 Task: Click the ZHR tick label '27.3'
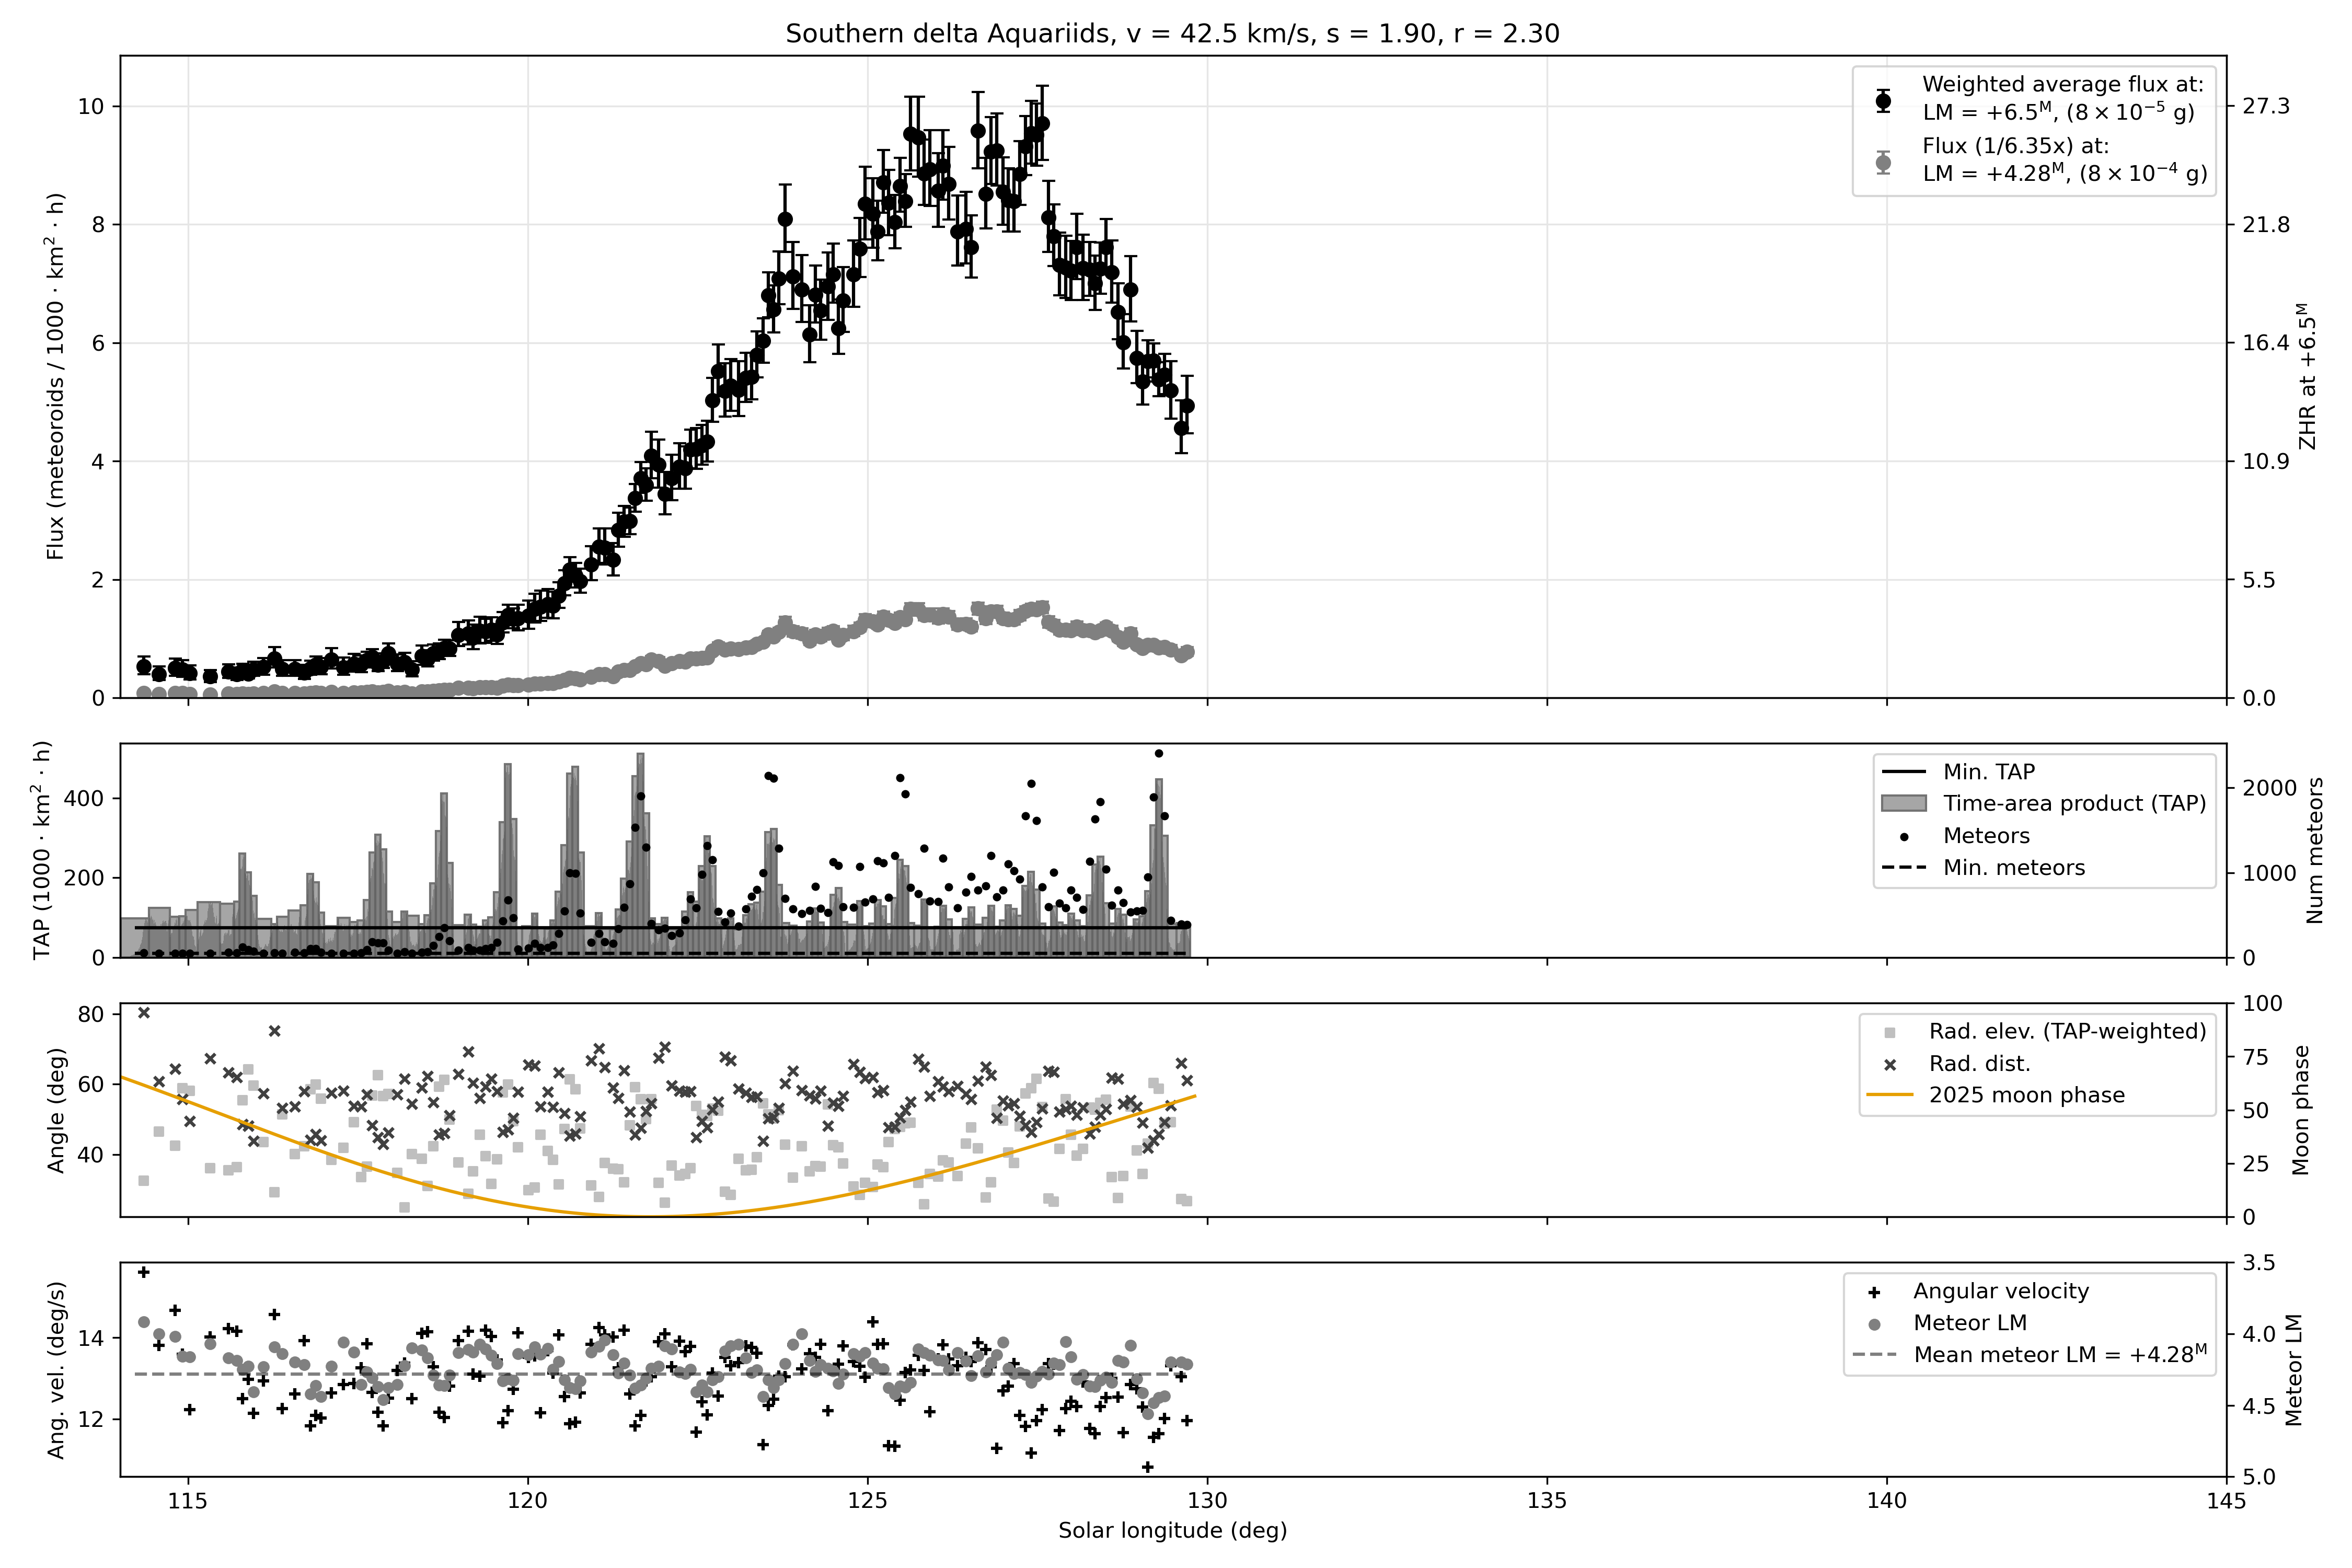tap(2265, 106)
